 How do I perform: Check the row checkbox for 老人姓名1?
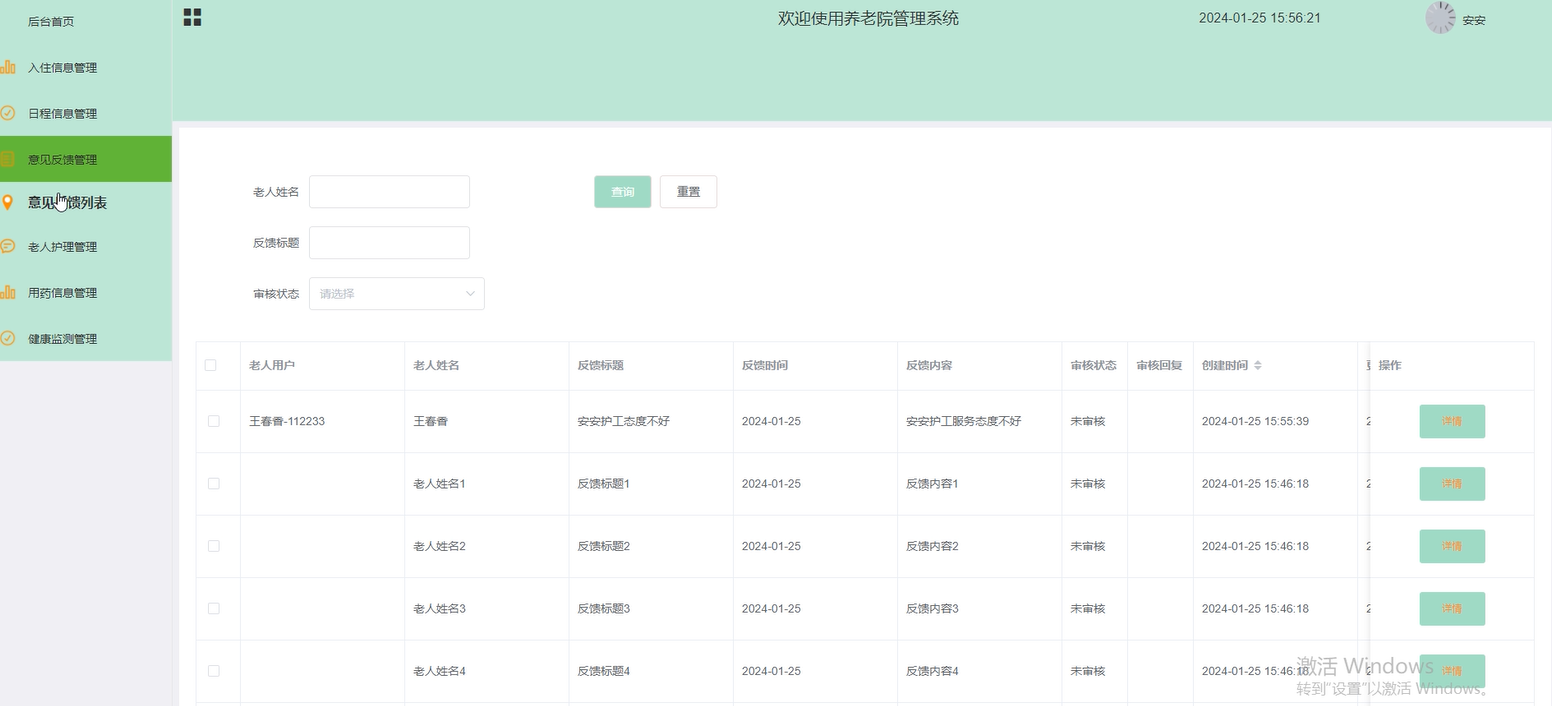213,483
